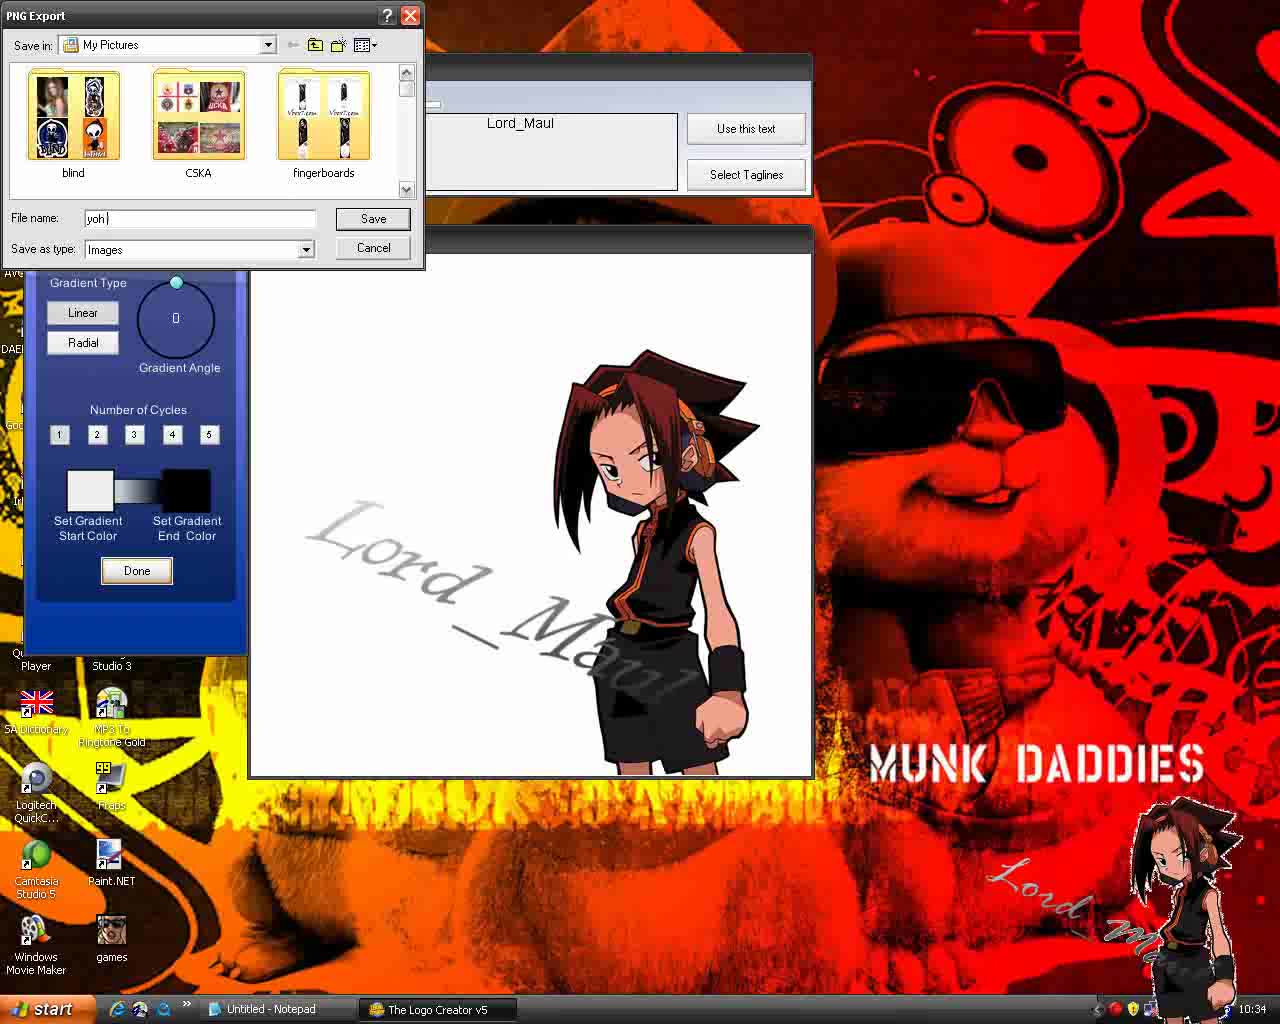Click the back arrow in PNG Export dialog
Image resolution: width=1280 pixels, height=1024 pixels.
293,45
